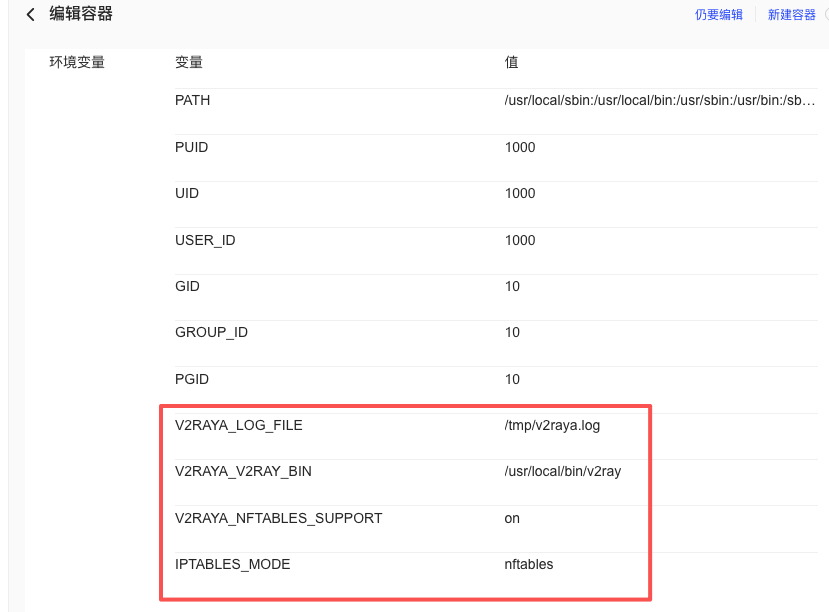Click the nftables value of IPTABLES_MODE
829x612 pixels.
pos(529,564)
